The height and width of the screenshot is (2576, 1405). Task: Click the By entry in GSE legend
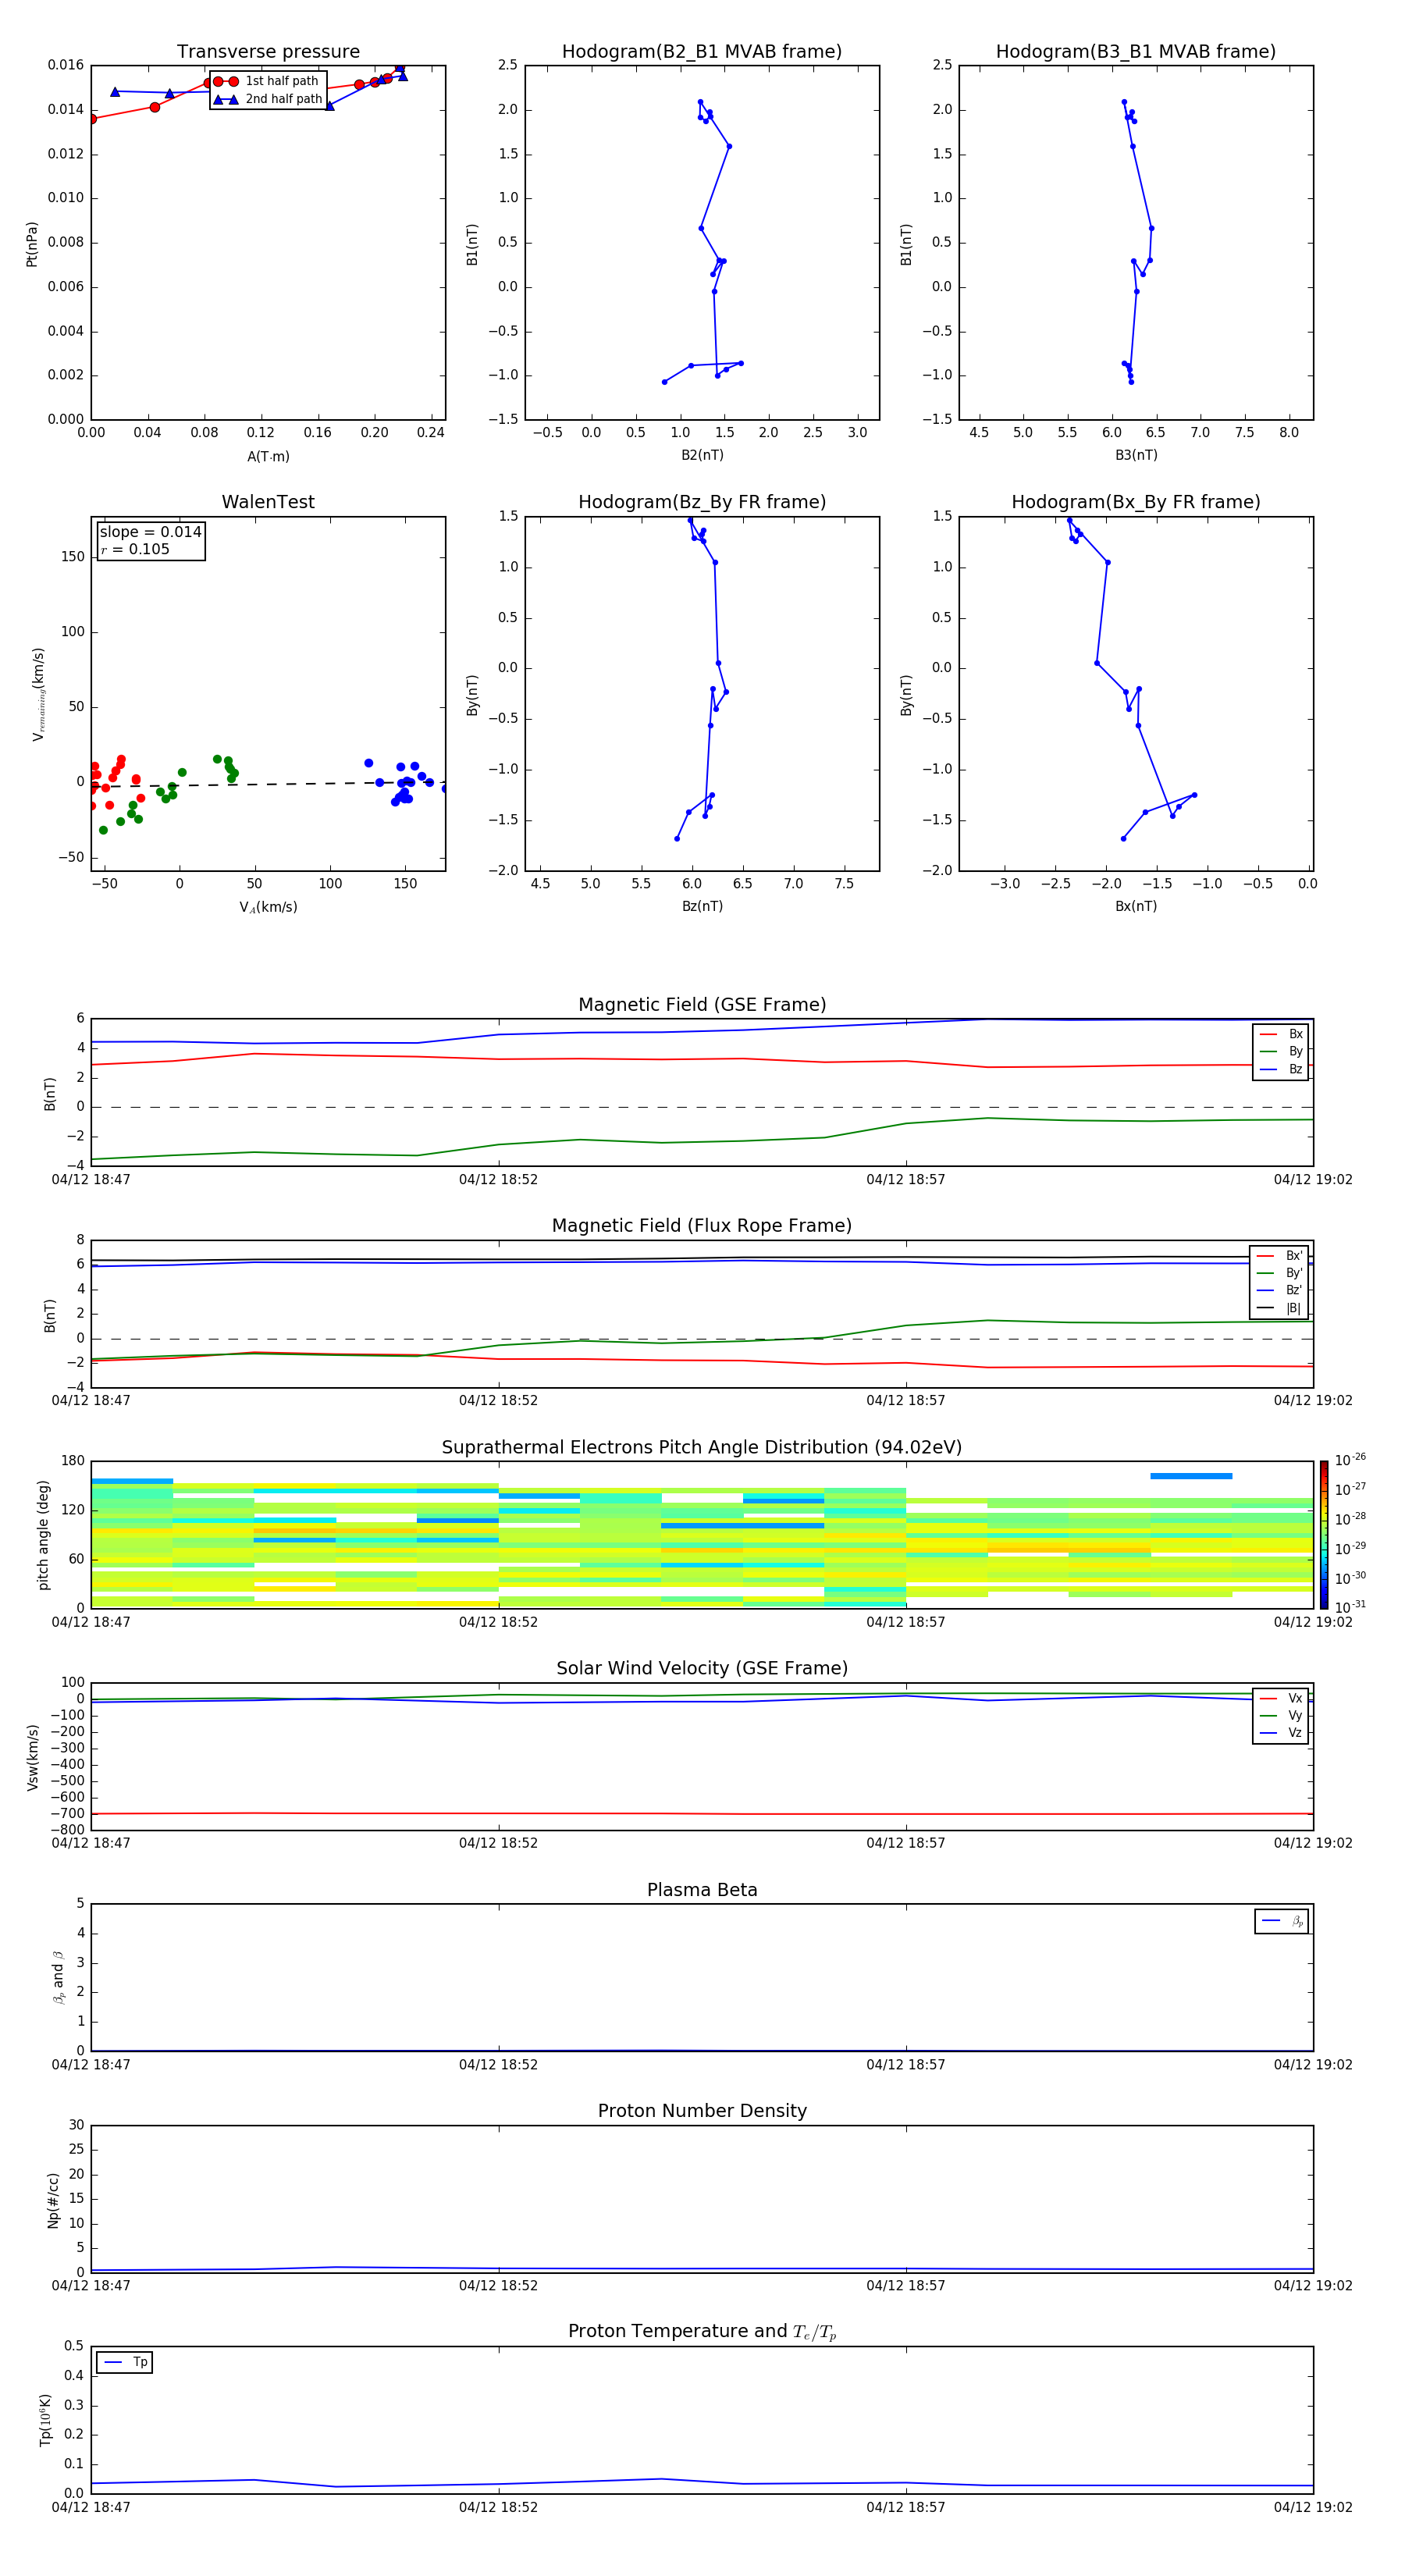coord(1281,1051)
